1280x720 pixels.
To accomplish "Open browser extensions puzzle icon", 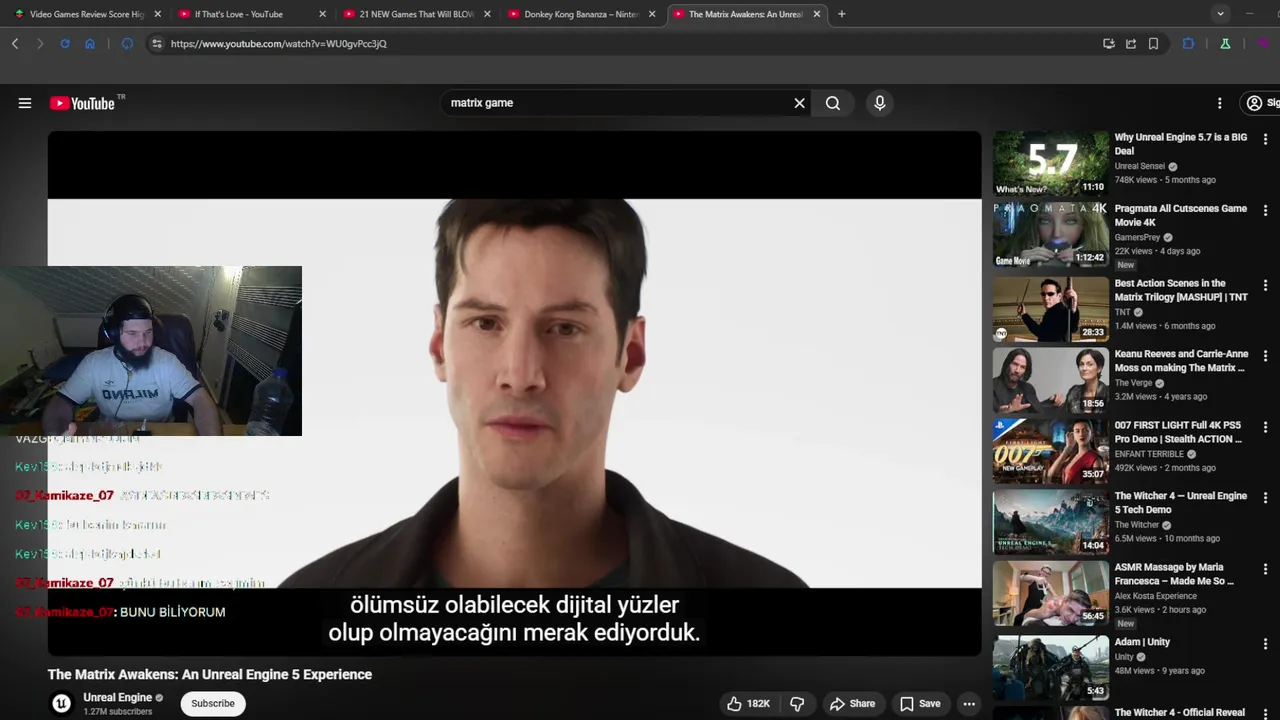I will pyautogui.click(x=1188, y=44).
